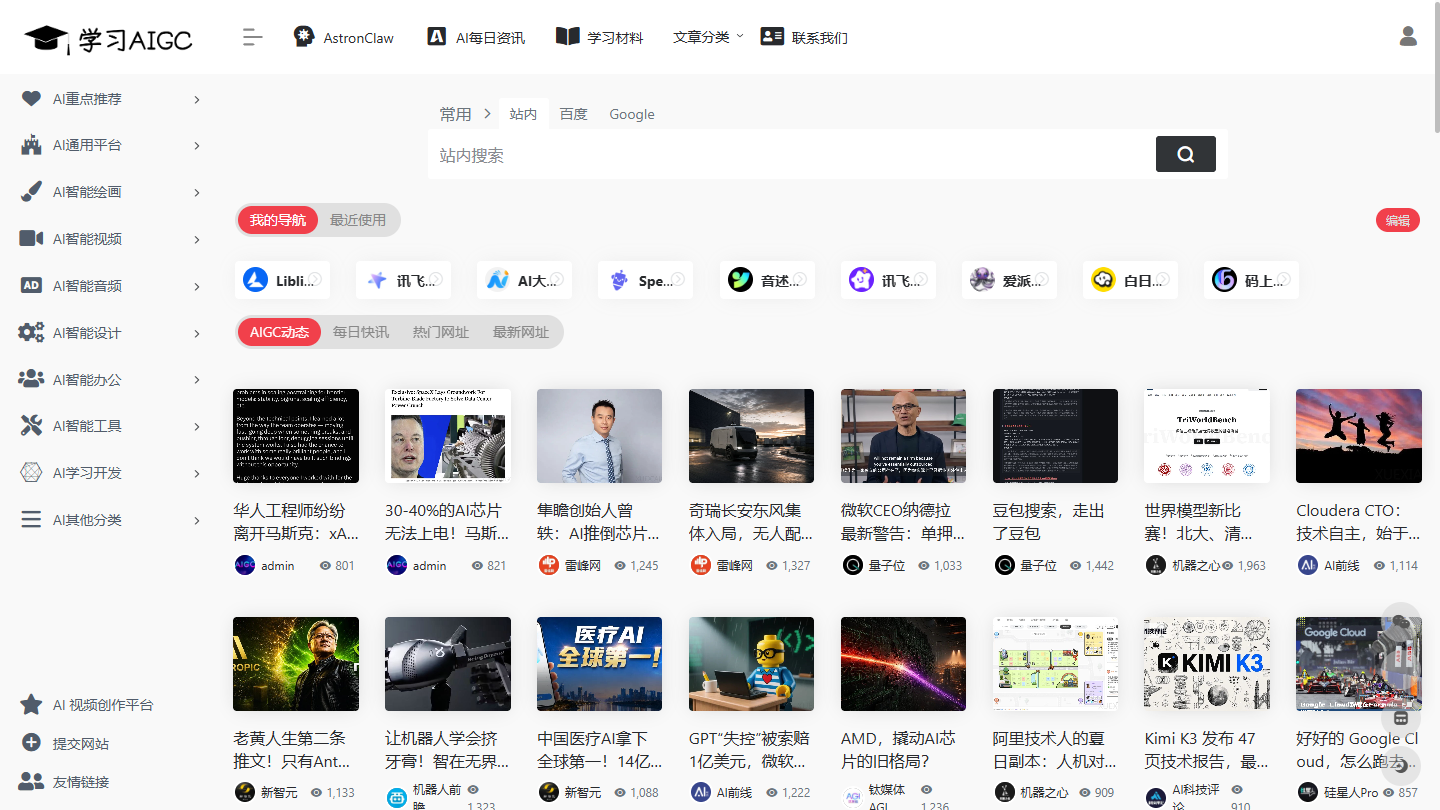The image size is (1440, 810).
Task: Open 学习材料 in the top menu
Action: click(x=600, y=37)
